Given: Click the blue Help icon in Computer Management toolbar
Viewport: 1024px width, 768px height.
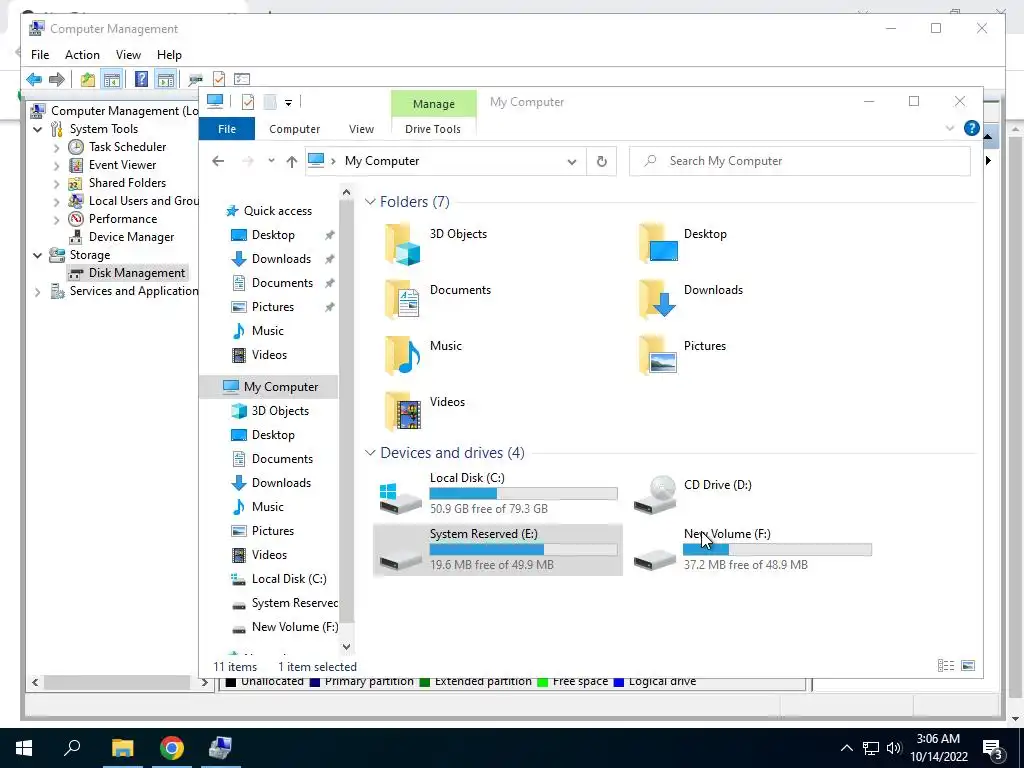Looking at the screenshot, I should pos(141,80).
